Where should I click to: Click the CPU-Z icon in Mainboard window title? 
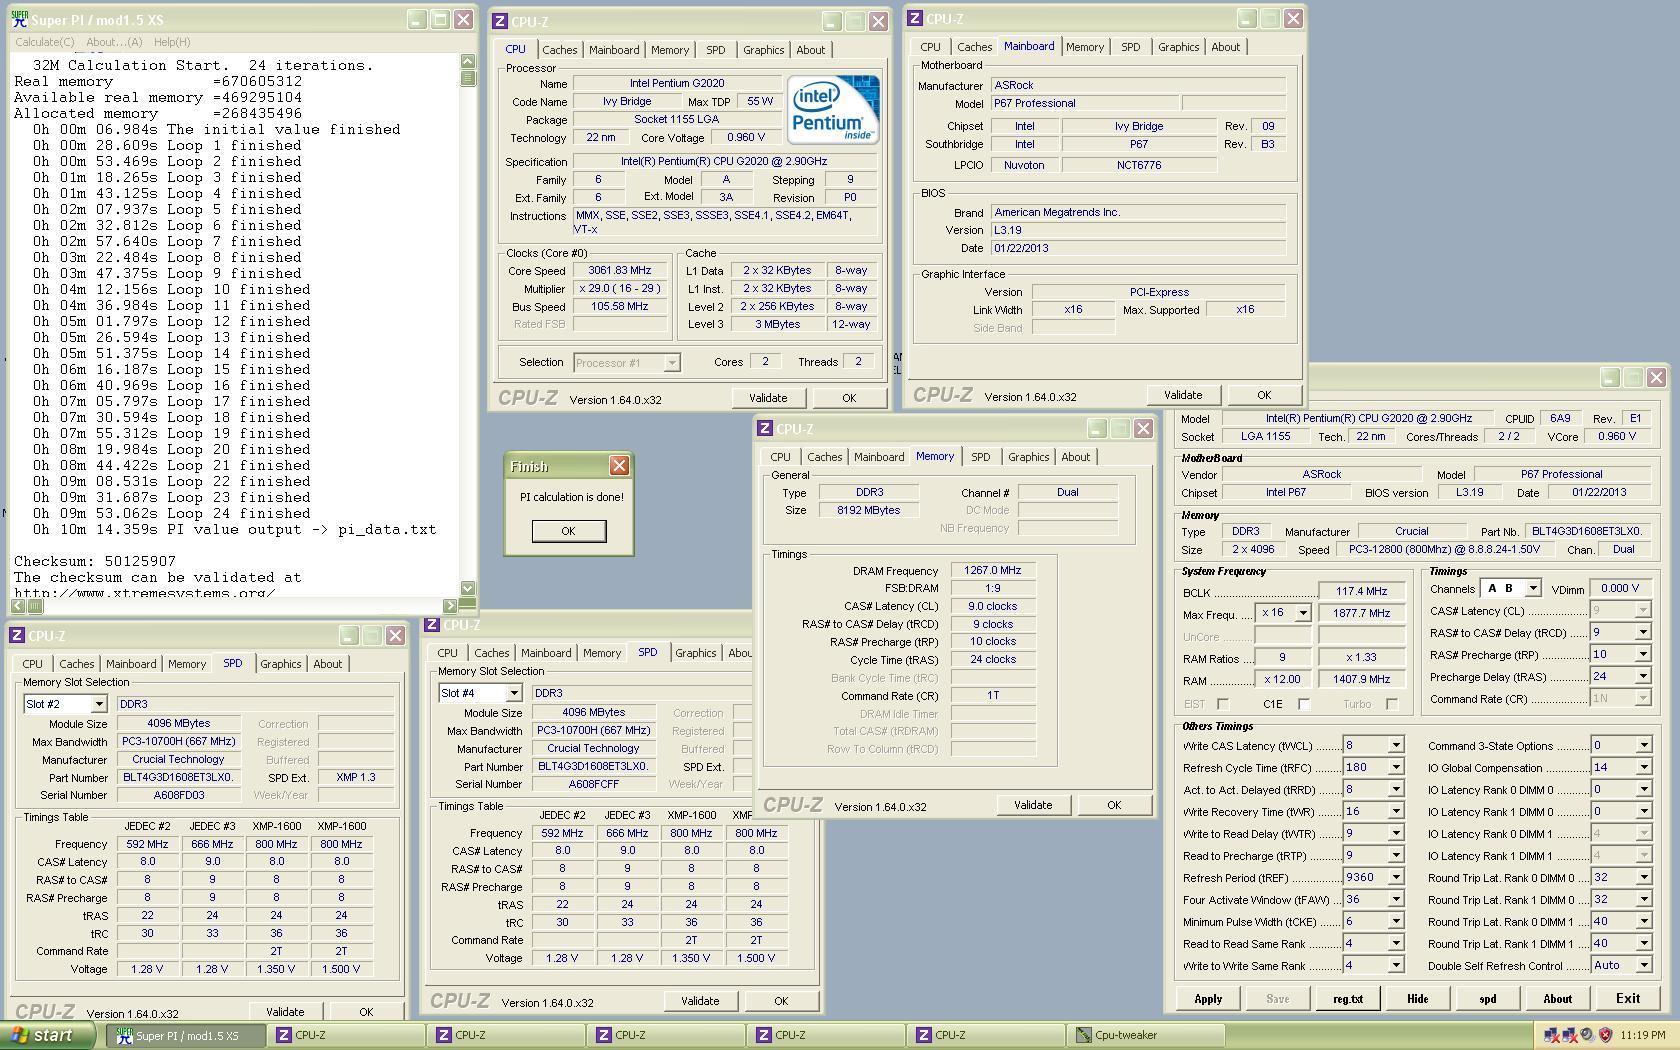[x=914, y=18]
